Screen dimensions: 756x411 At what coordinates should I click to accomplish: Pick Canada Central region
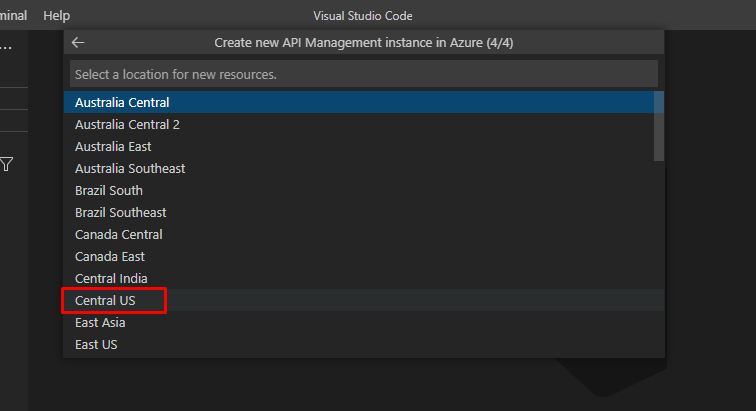tap(118, 234)
